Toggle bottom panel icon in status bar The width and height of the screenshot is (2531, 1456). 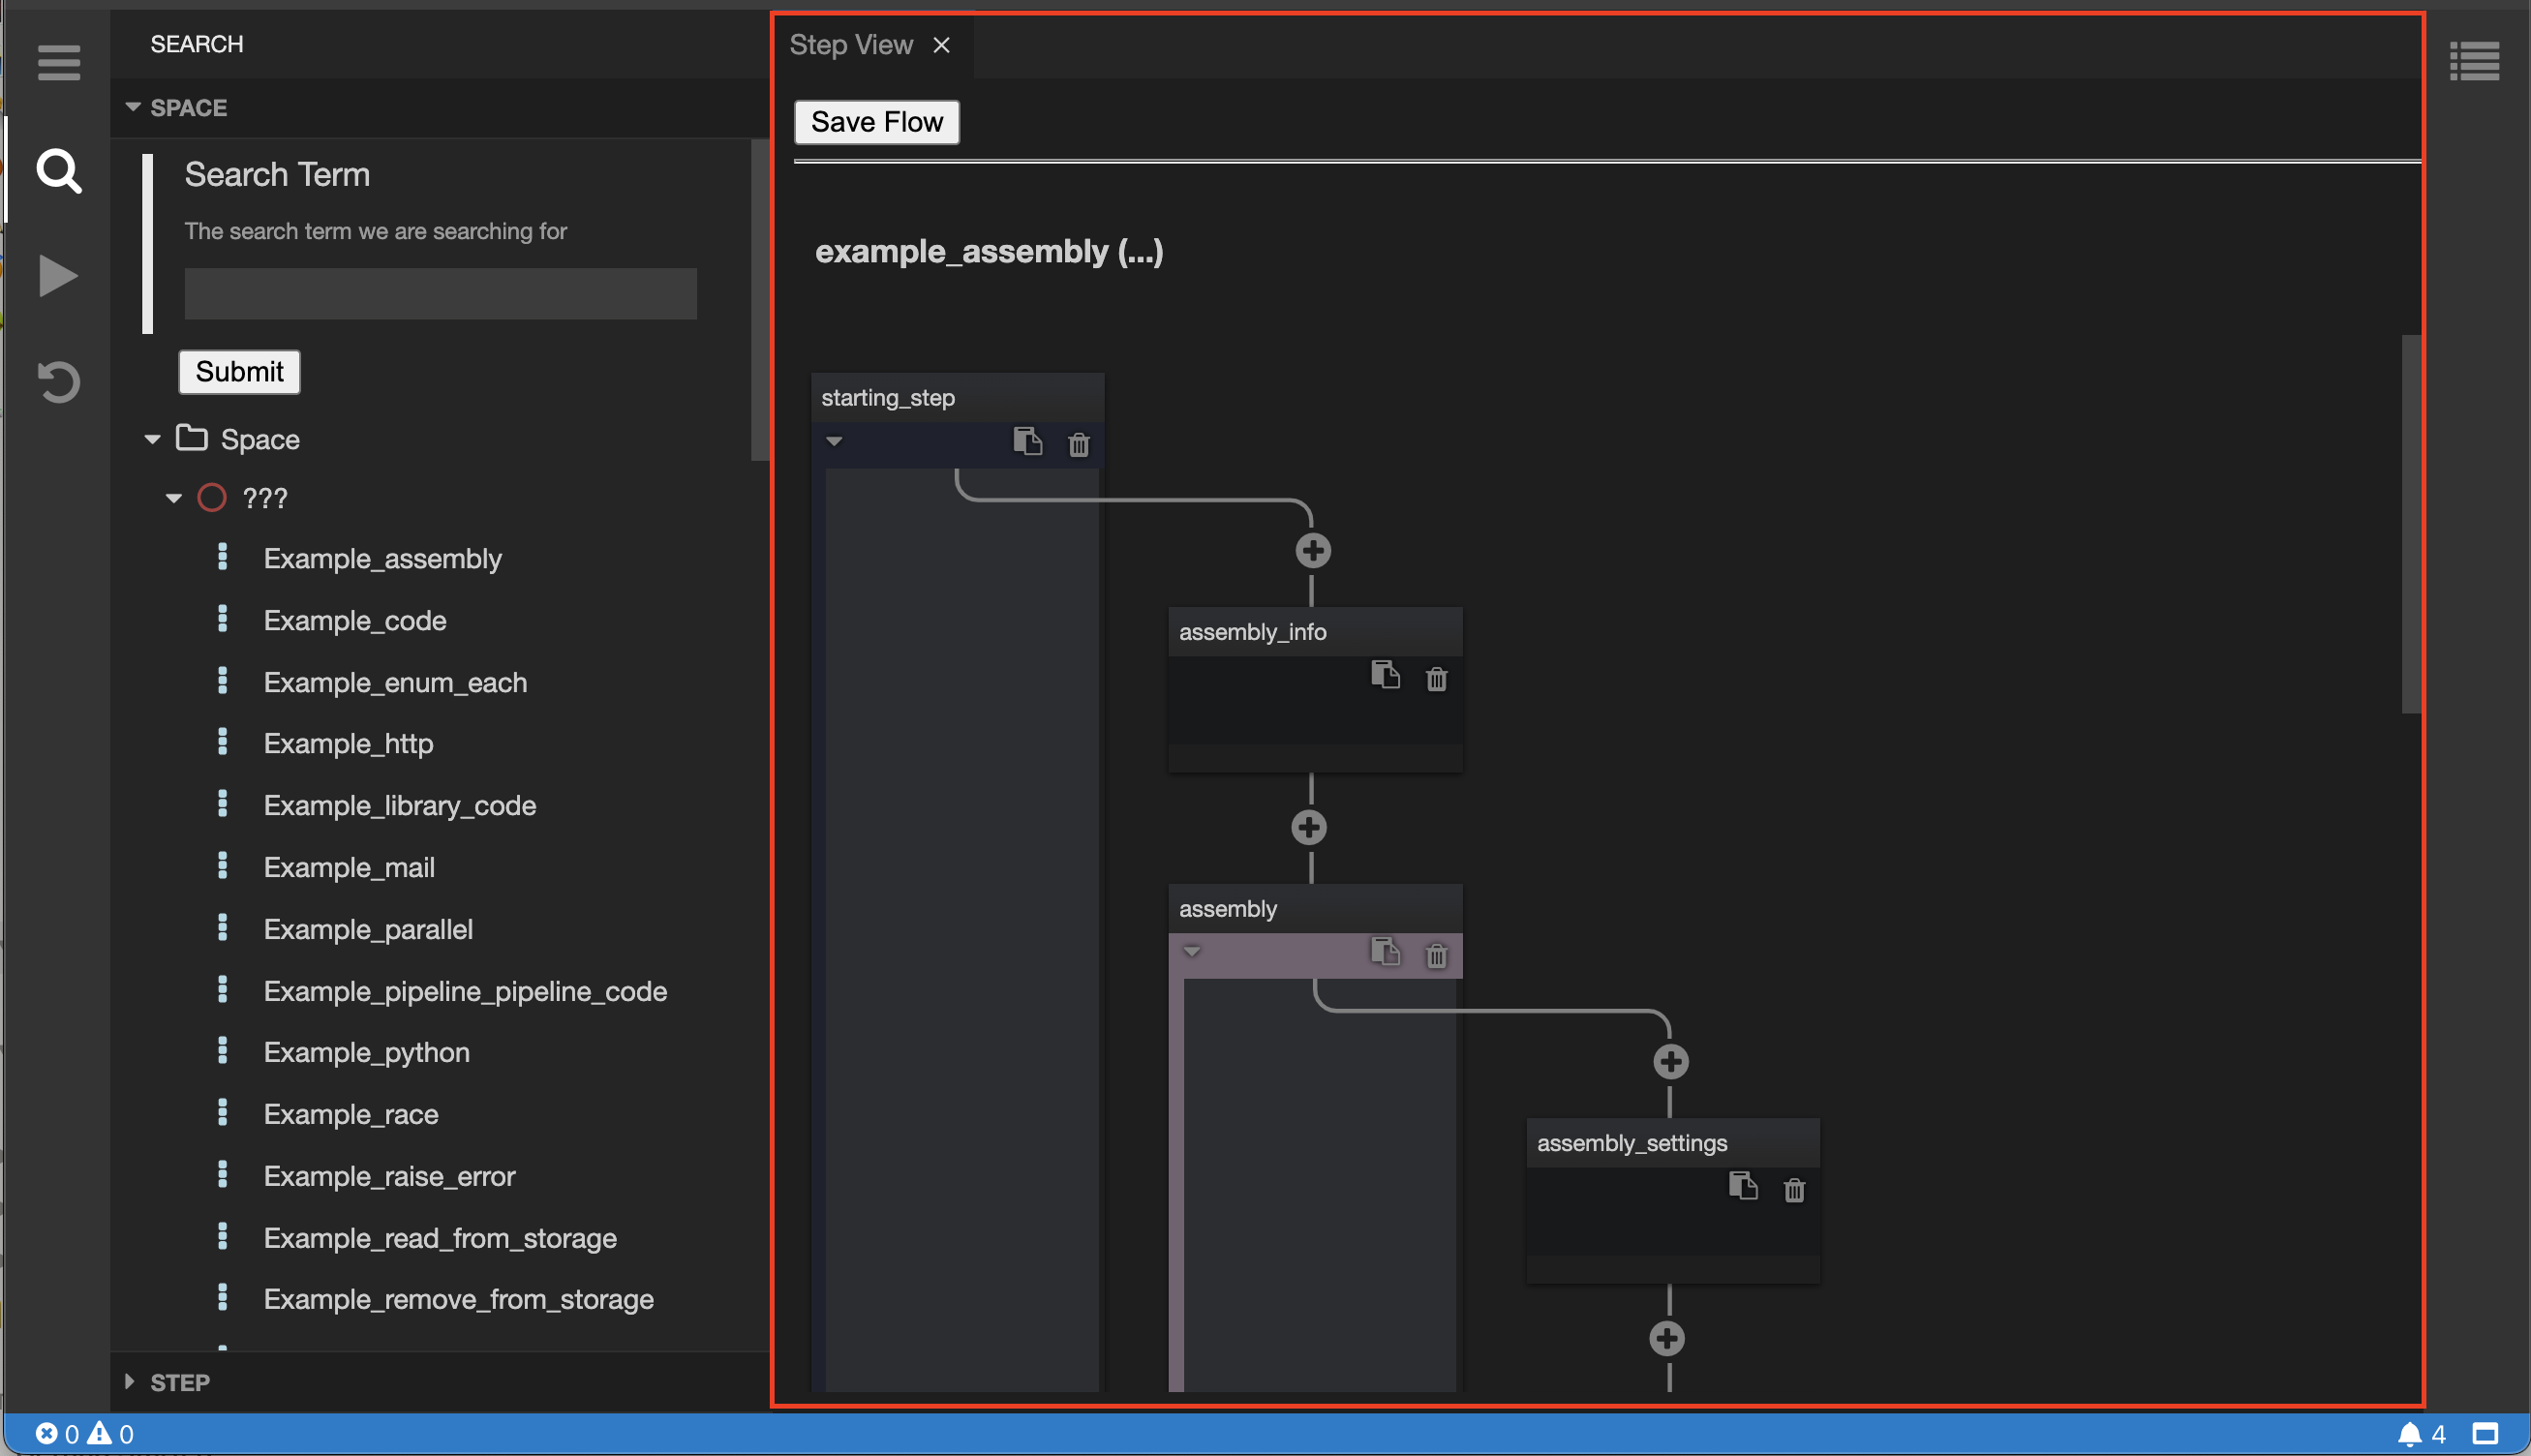click(2485, 1434)
